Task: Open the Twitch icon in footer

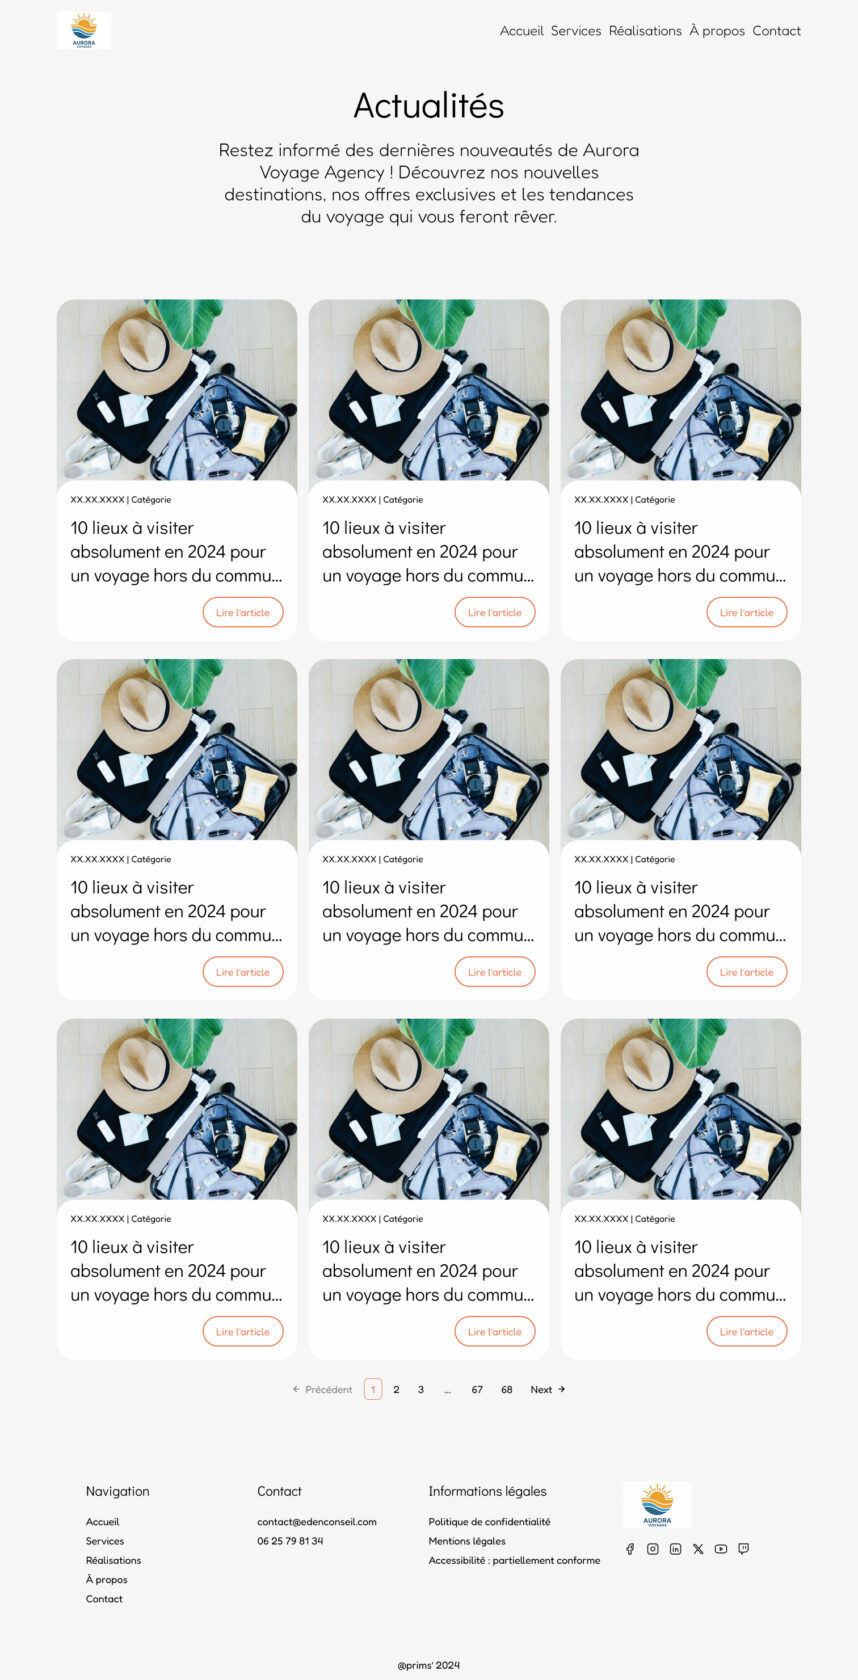Action: point(744,1549)
